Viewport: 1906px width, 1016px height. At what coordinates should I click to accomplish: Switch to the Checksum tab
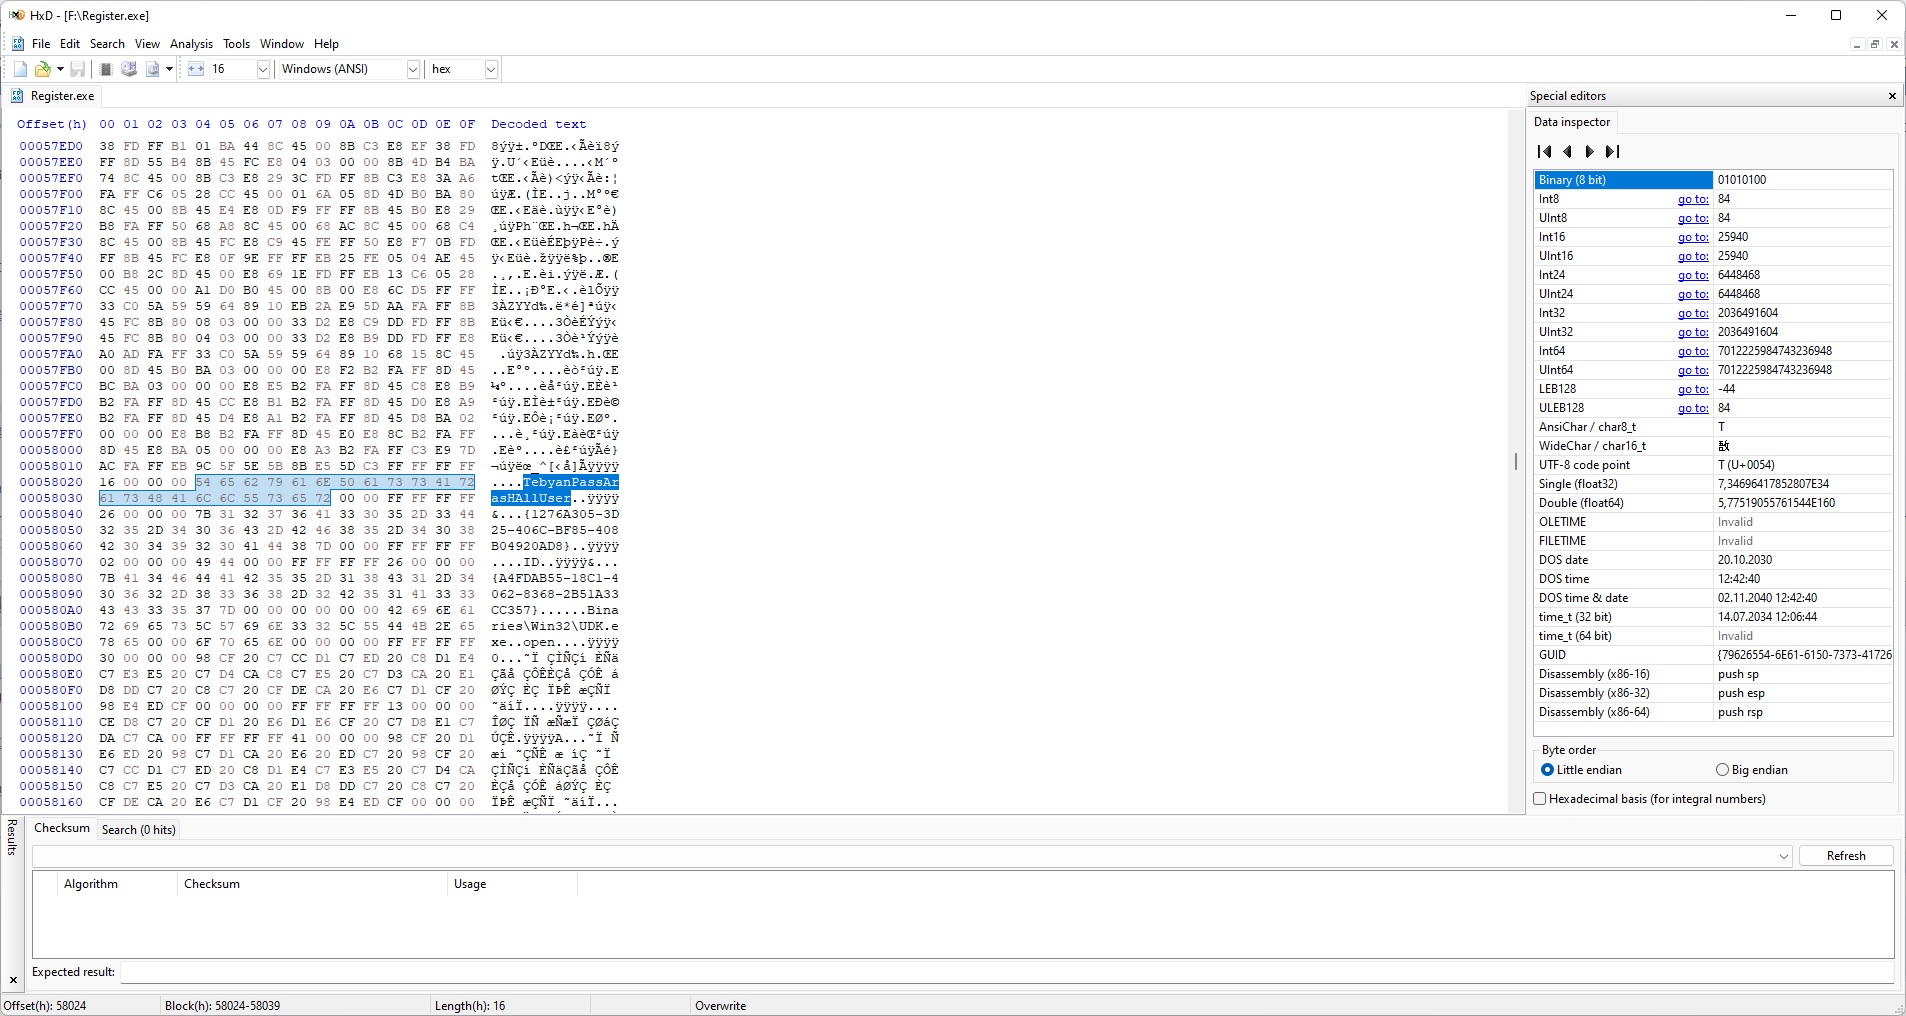pyautogui.click(x=62, y=829)
